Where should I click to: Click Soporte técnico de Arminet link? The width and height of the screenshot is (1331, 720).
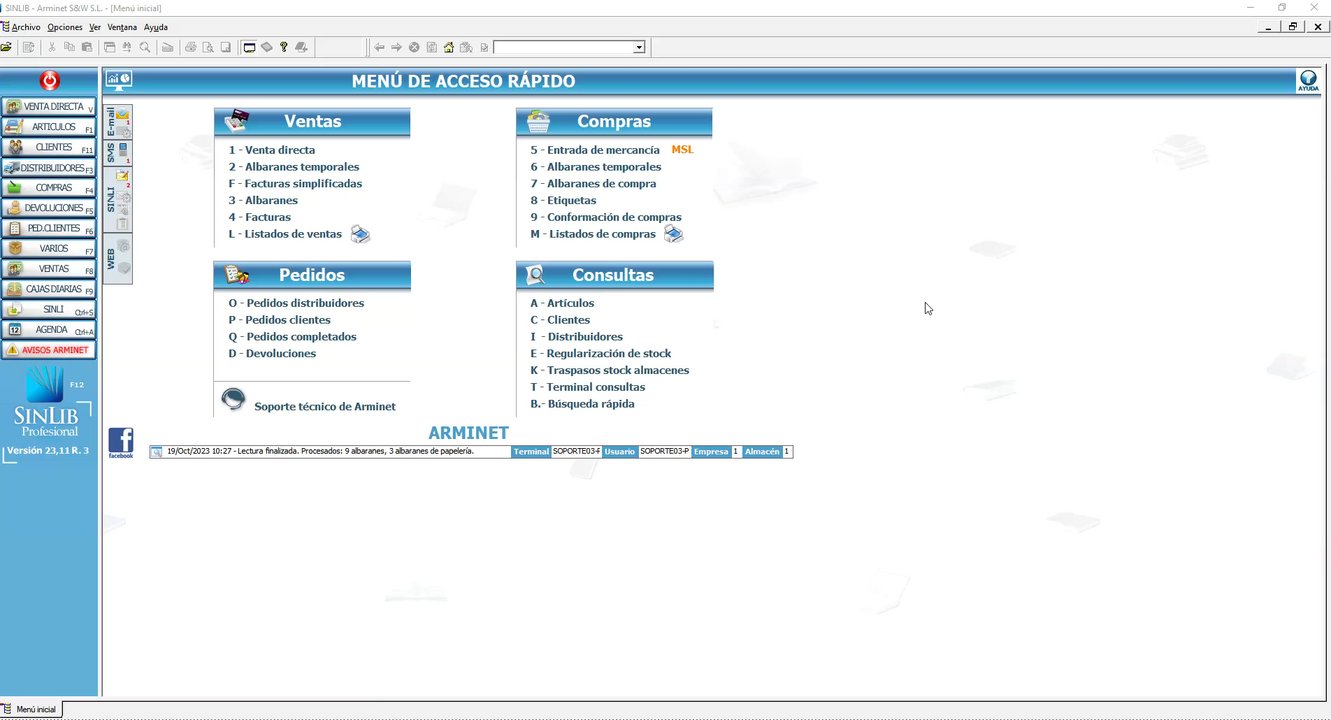(325, 407)
